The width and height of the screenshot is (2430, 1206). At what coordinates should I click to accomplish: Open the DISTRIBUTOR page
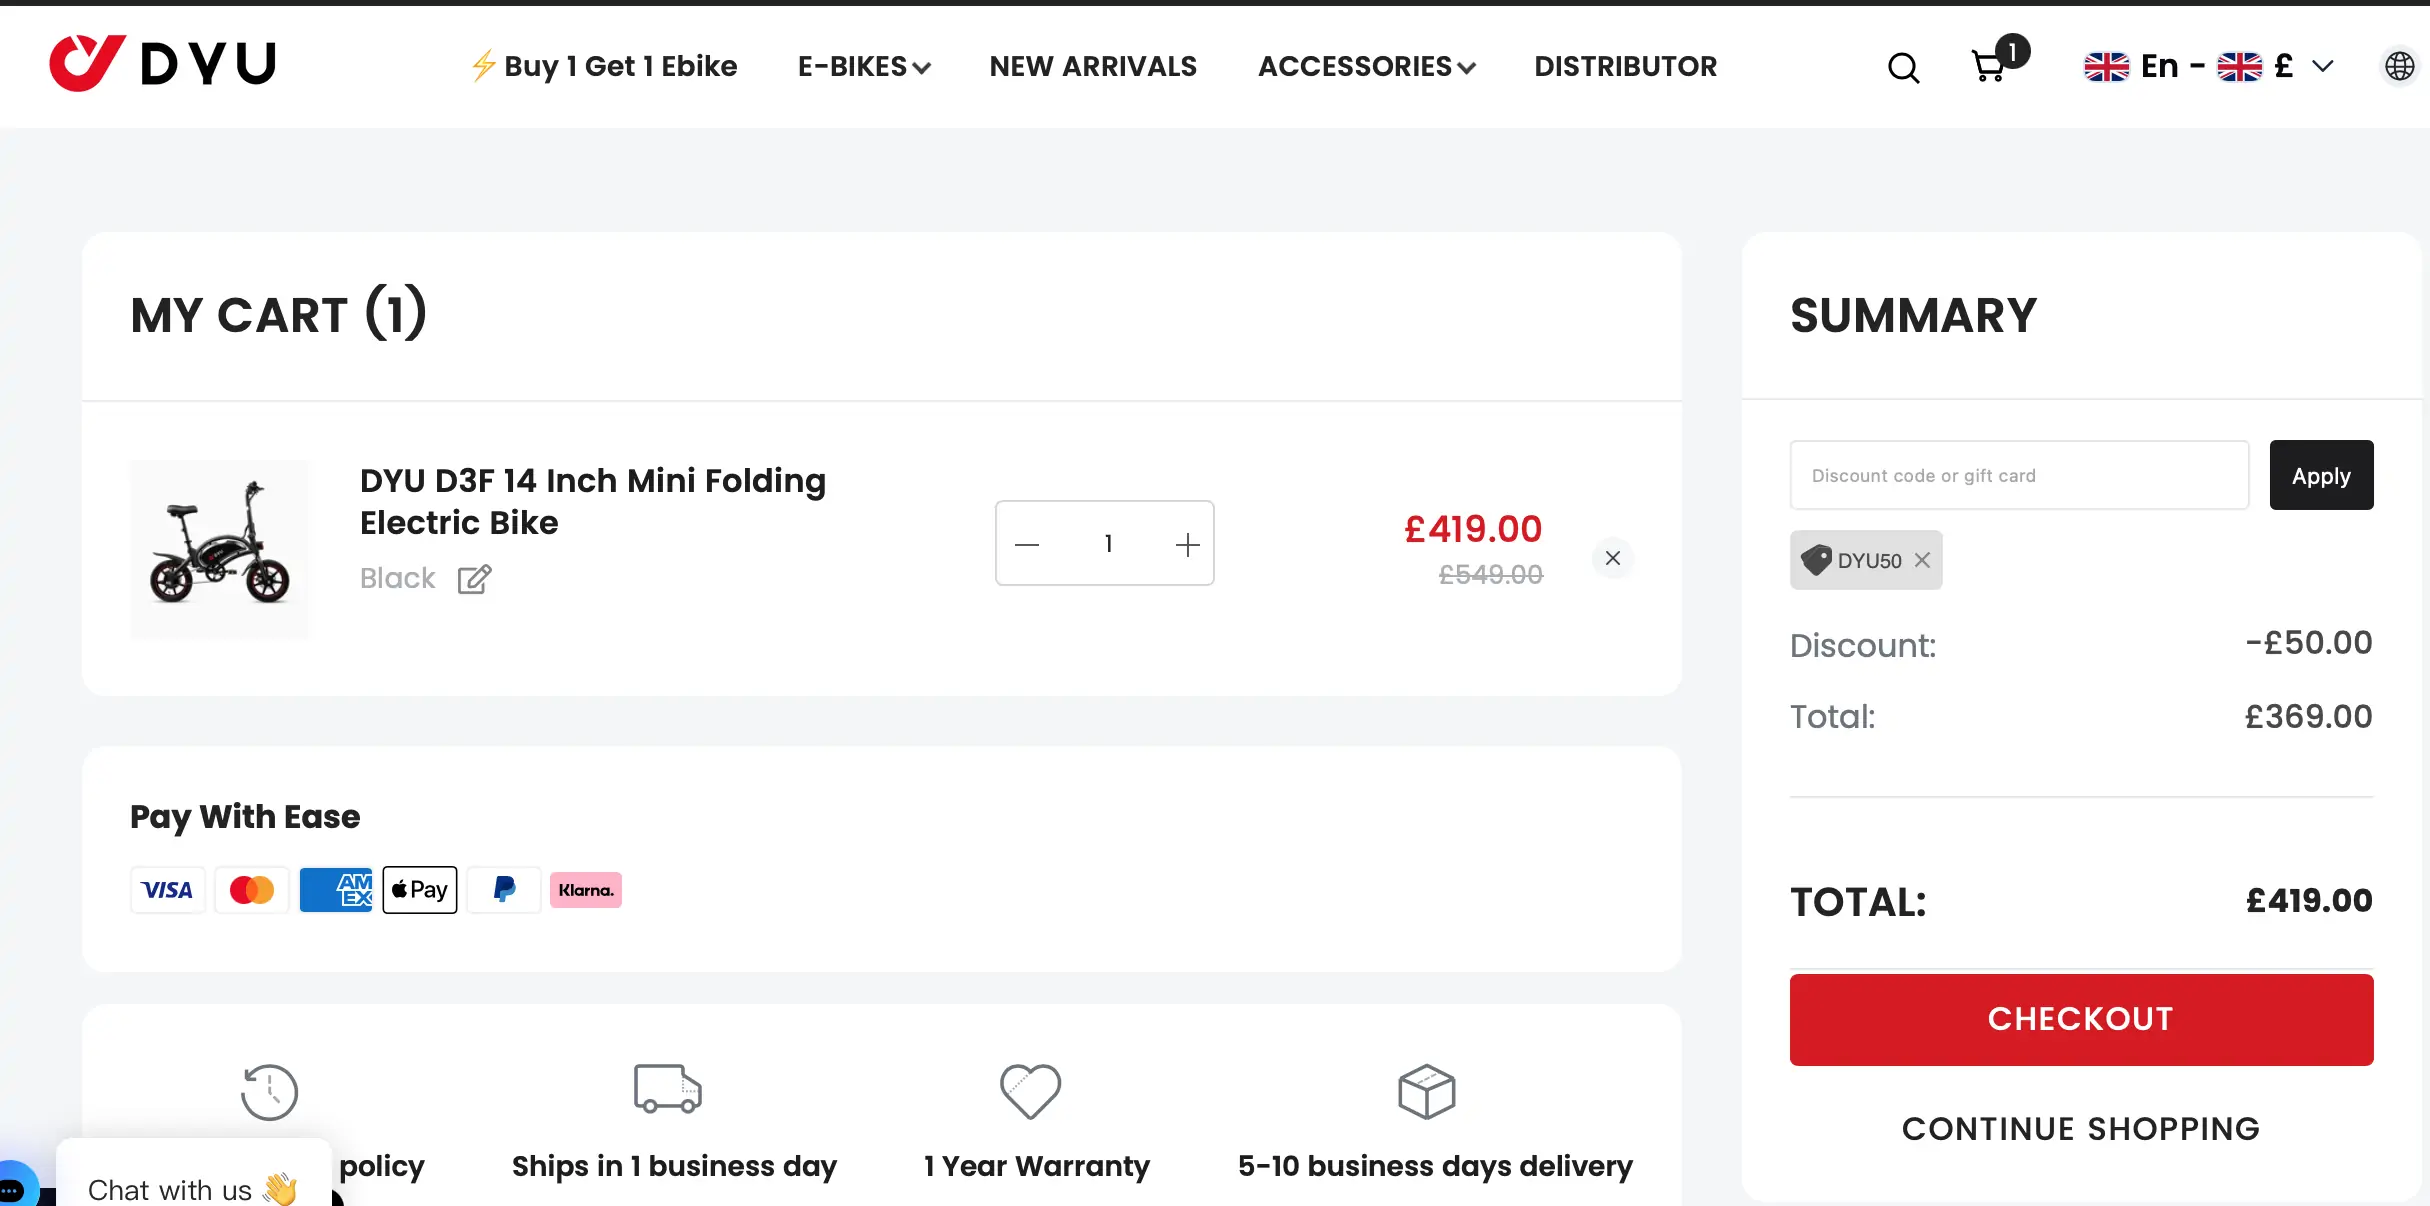(1624, 66)
